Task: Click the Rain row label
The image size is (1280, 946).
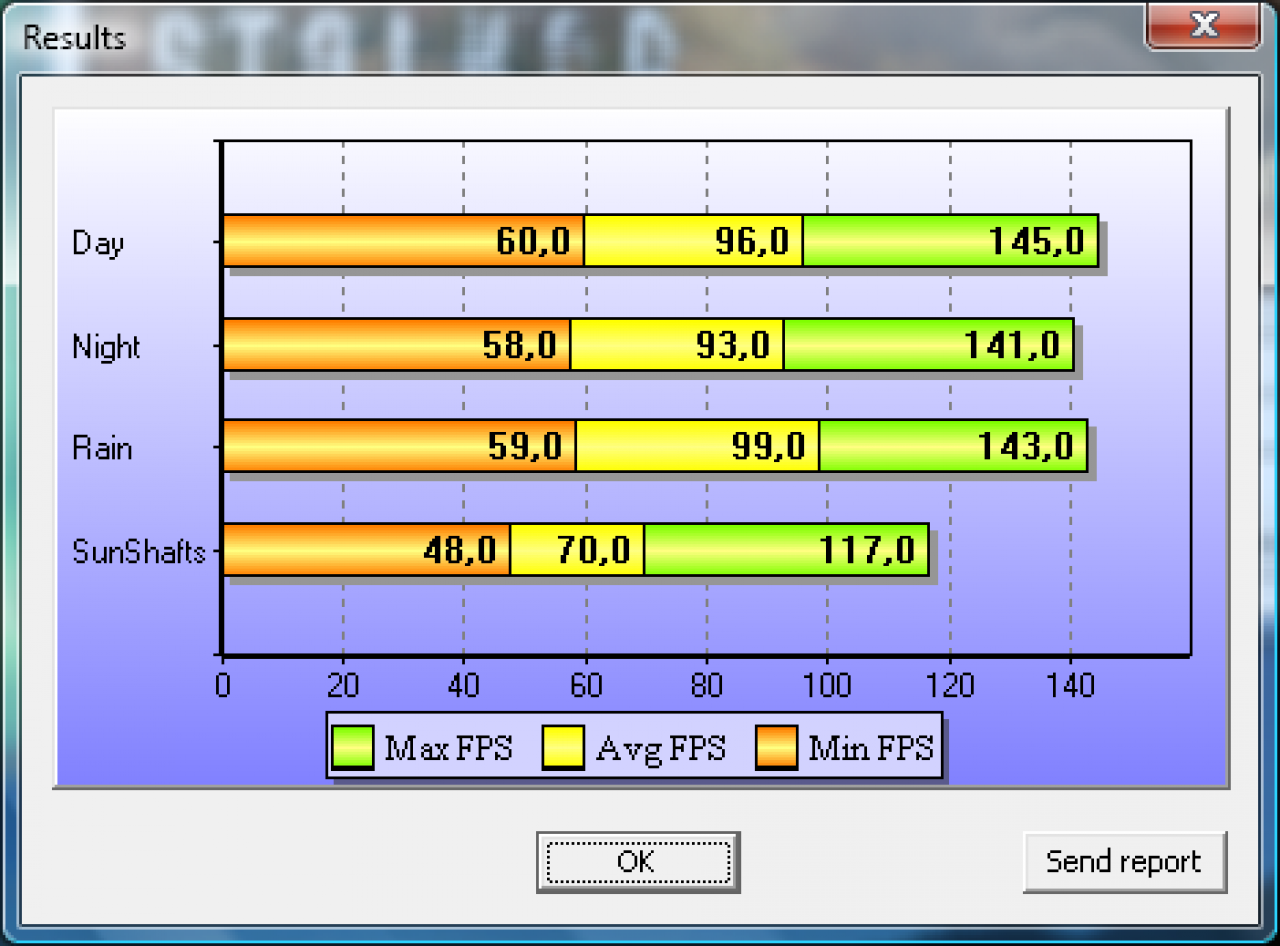Action: pos(102,448)
